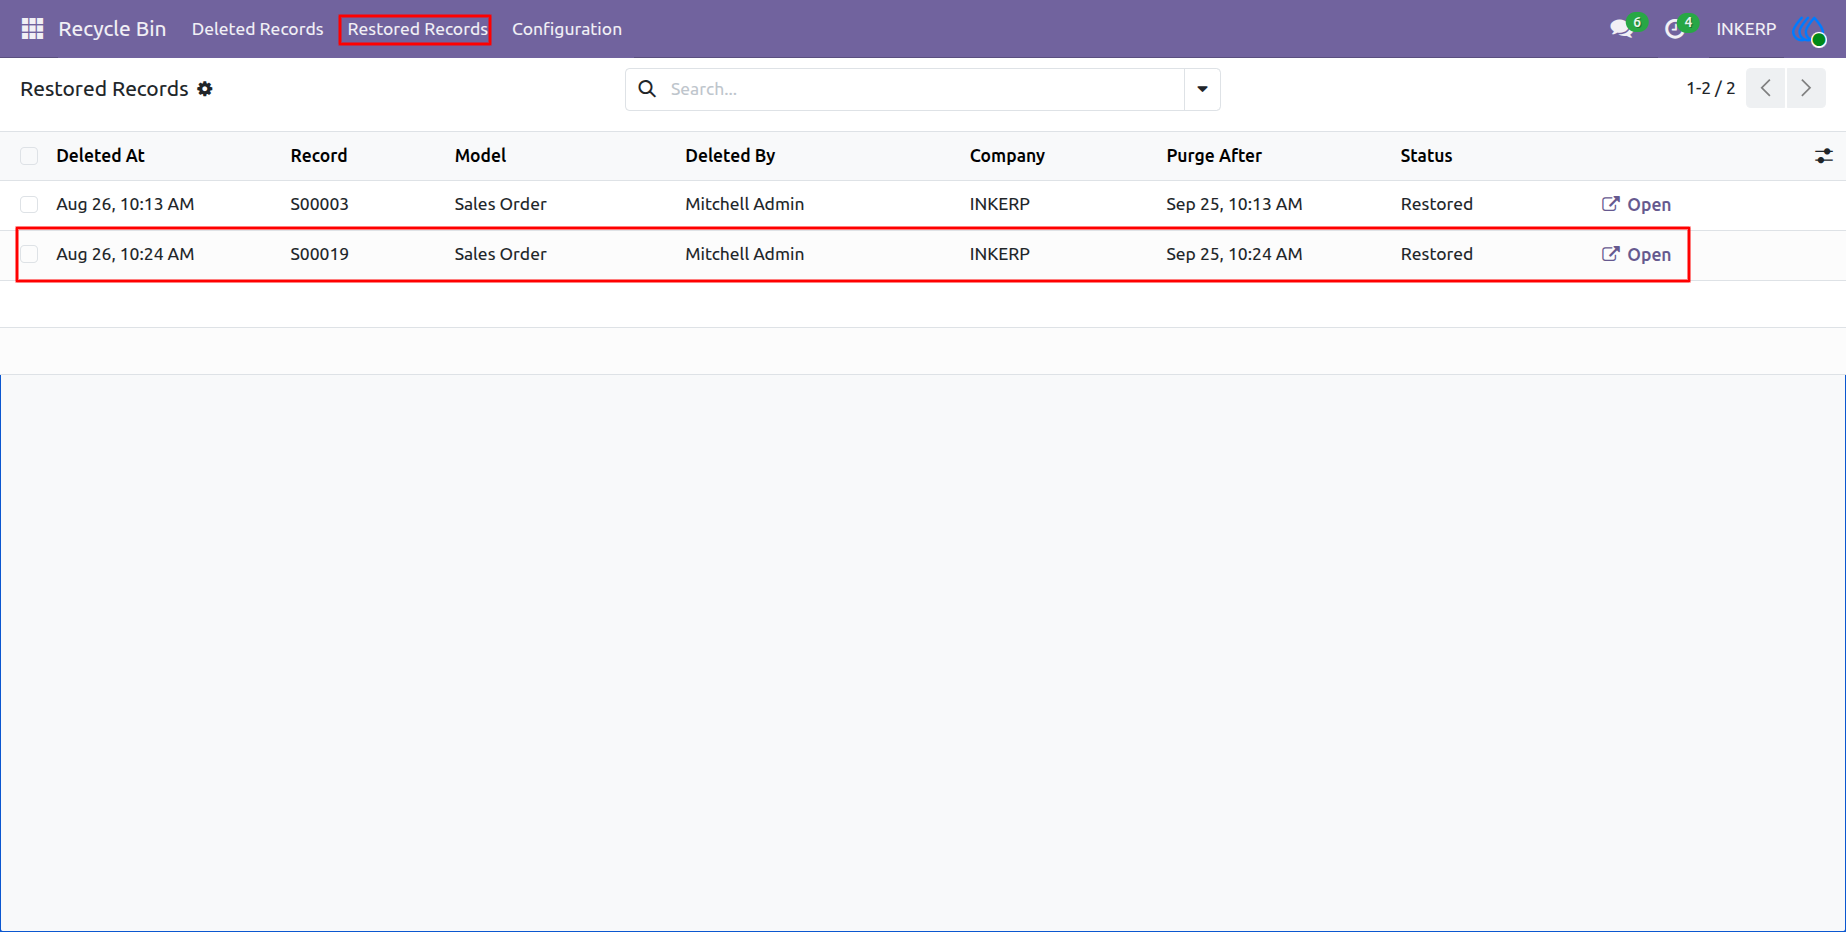Check the checkbox for record S00019
1846x932 pixels.
point(29,254)
